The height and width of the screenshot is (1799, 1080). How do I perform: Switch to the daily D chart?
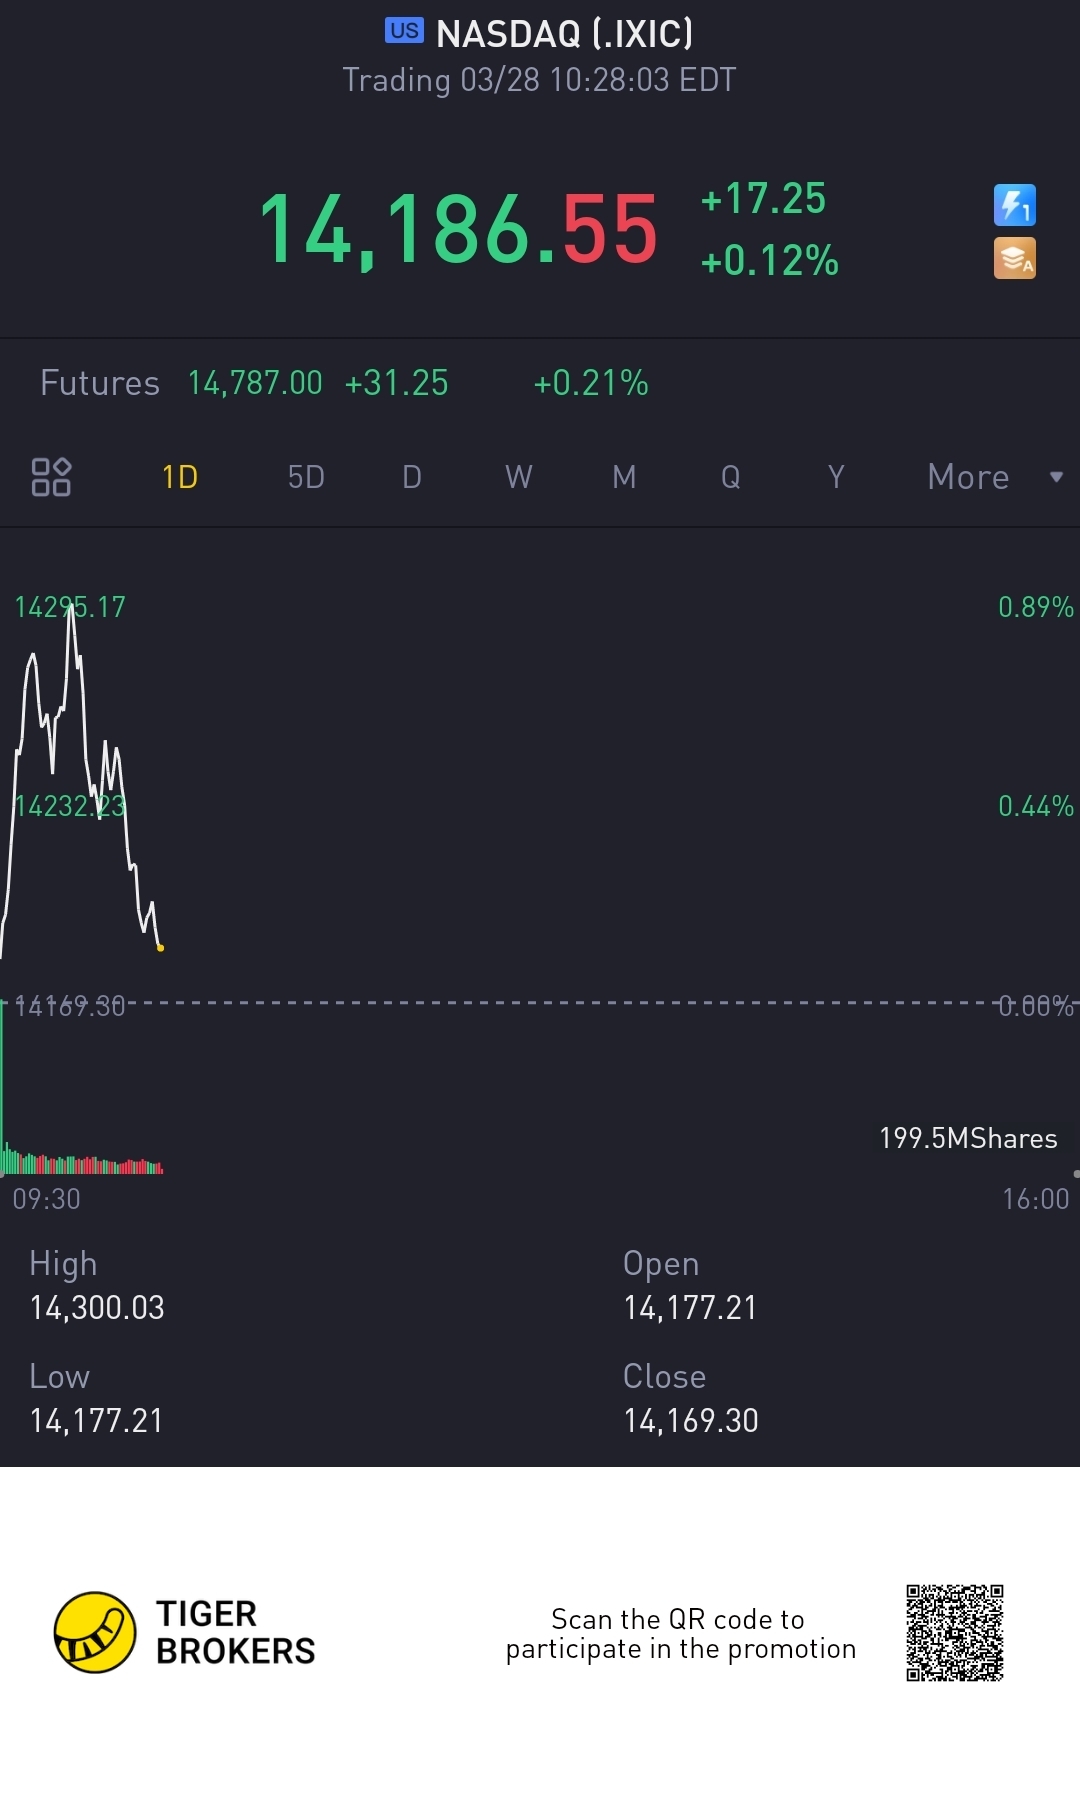[412, 477]
